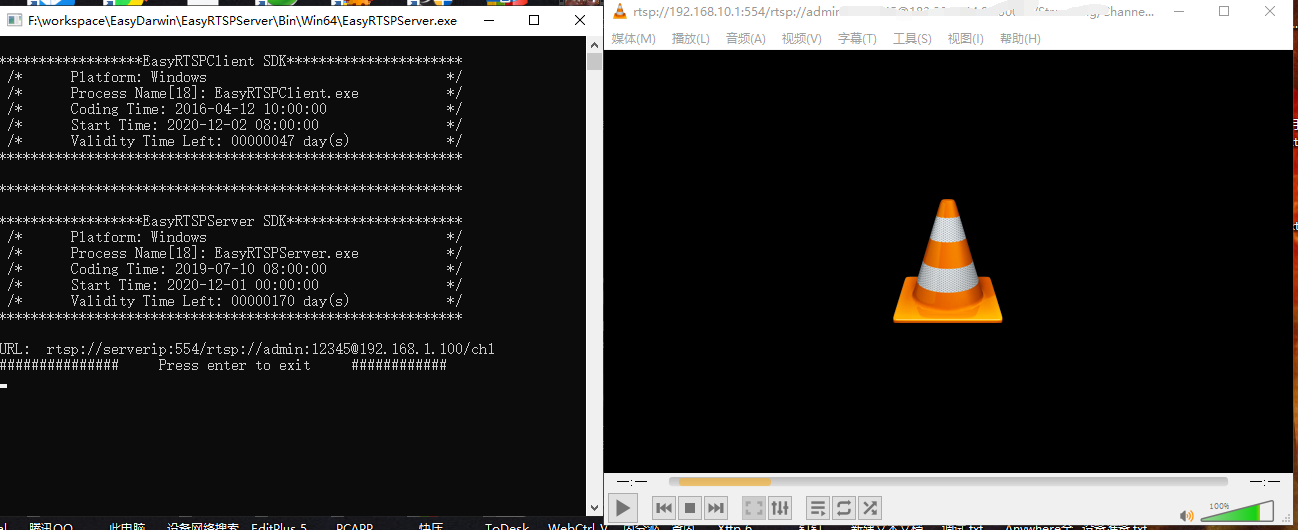Viewport: 1298px width, 530px height.
Task: Click the 'Press enter to exit' line
Action: [223, 365]
